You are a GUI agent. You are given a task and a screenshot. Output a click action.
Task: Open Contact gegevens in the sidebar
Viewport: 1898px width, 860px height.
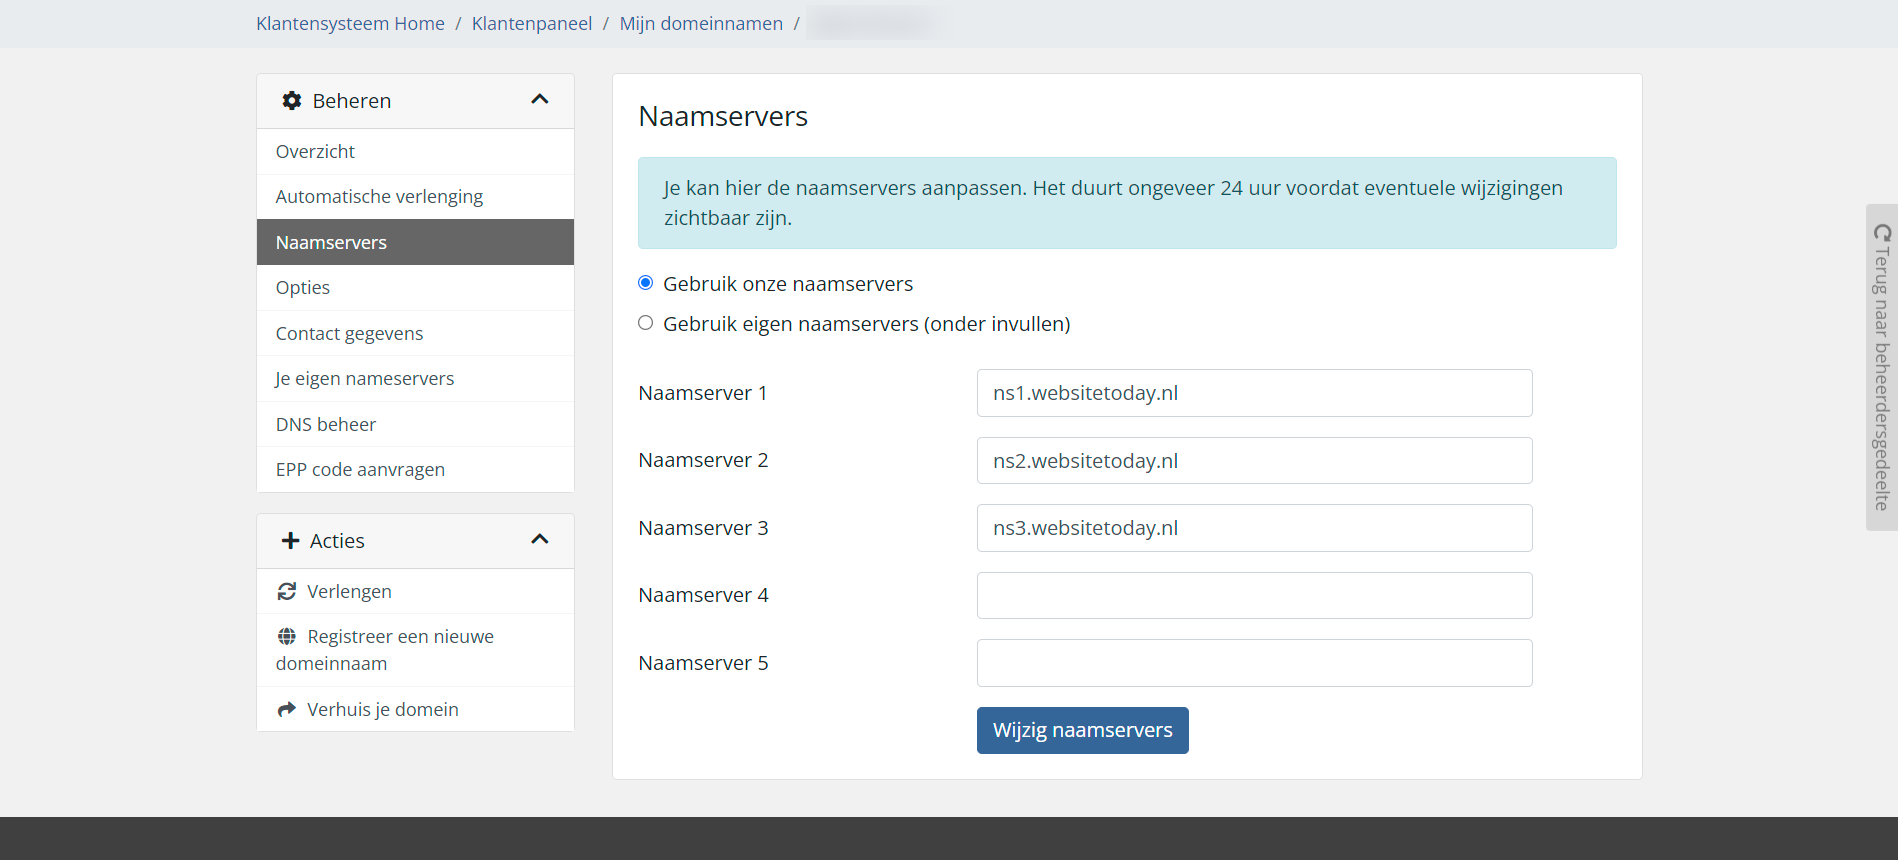coord(349,334)
